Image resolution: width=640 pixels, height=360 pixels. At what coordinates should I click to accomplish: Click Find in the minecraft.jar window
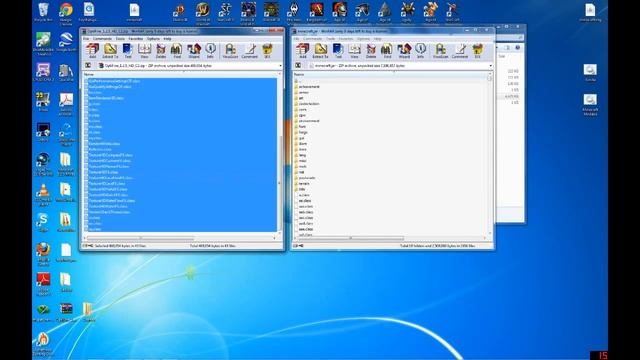tap(387, 51)
